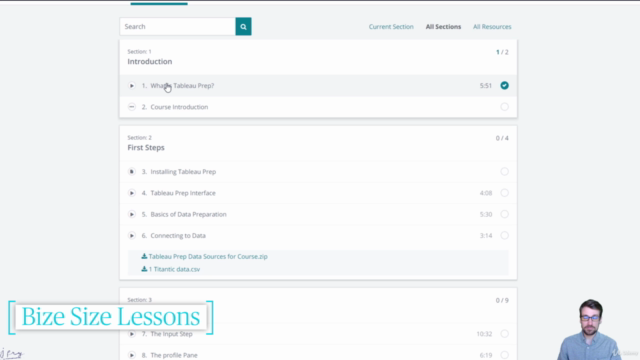This screenshot has height=360, width=640.
Task: Click download icon for Titantic data csv
Action: point(144,269)
